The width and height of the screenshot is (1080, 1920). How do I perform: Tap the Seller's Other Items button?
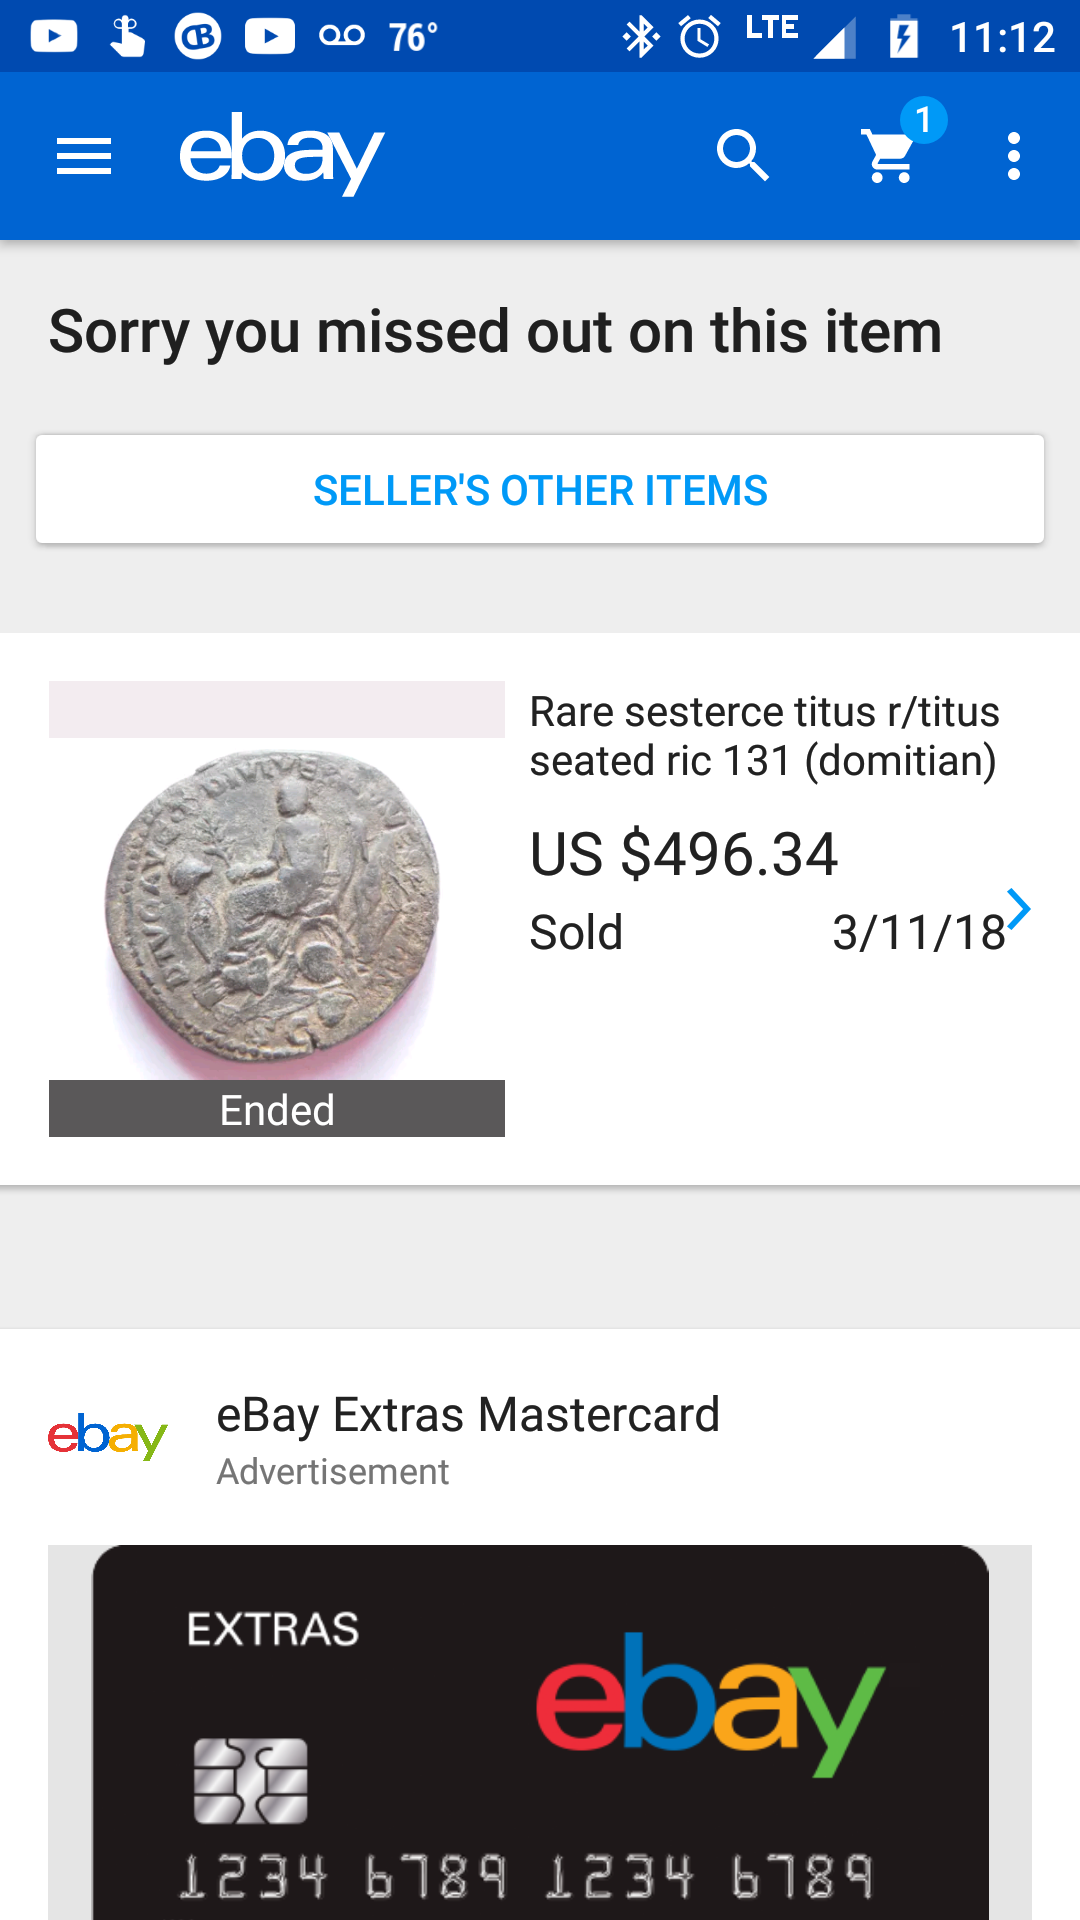pyautogui.click(x=540, y=490)
